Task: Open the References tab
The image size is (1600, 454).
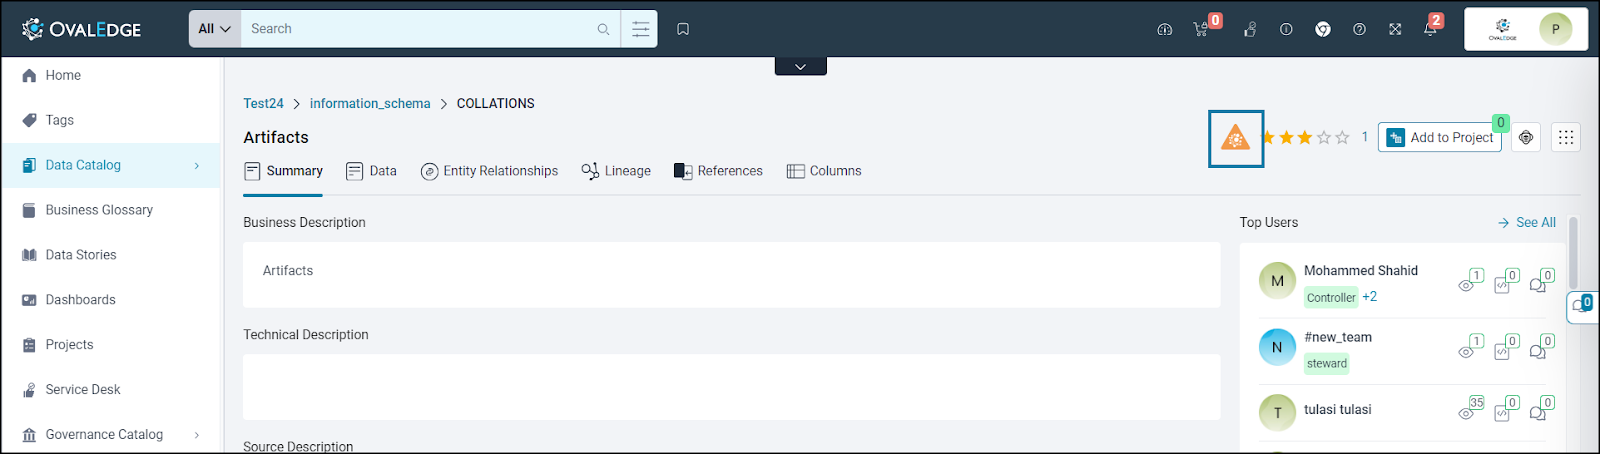Action: [x=718, y=171]
